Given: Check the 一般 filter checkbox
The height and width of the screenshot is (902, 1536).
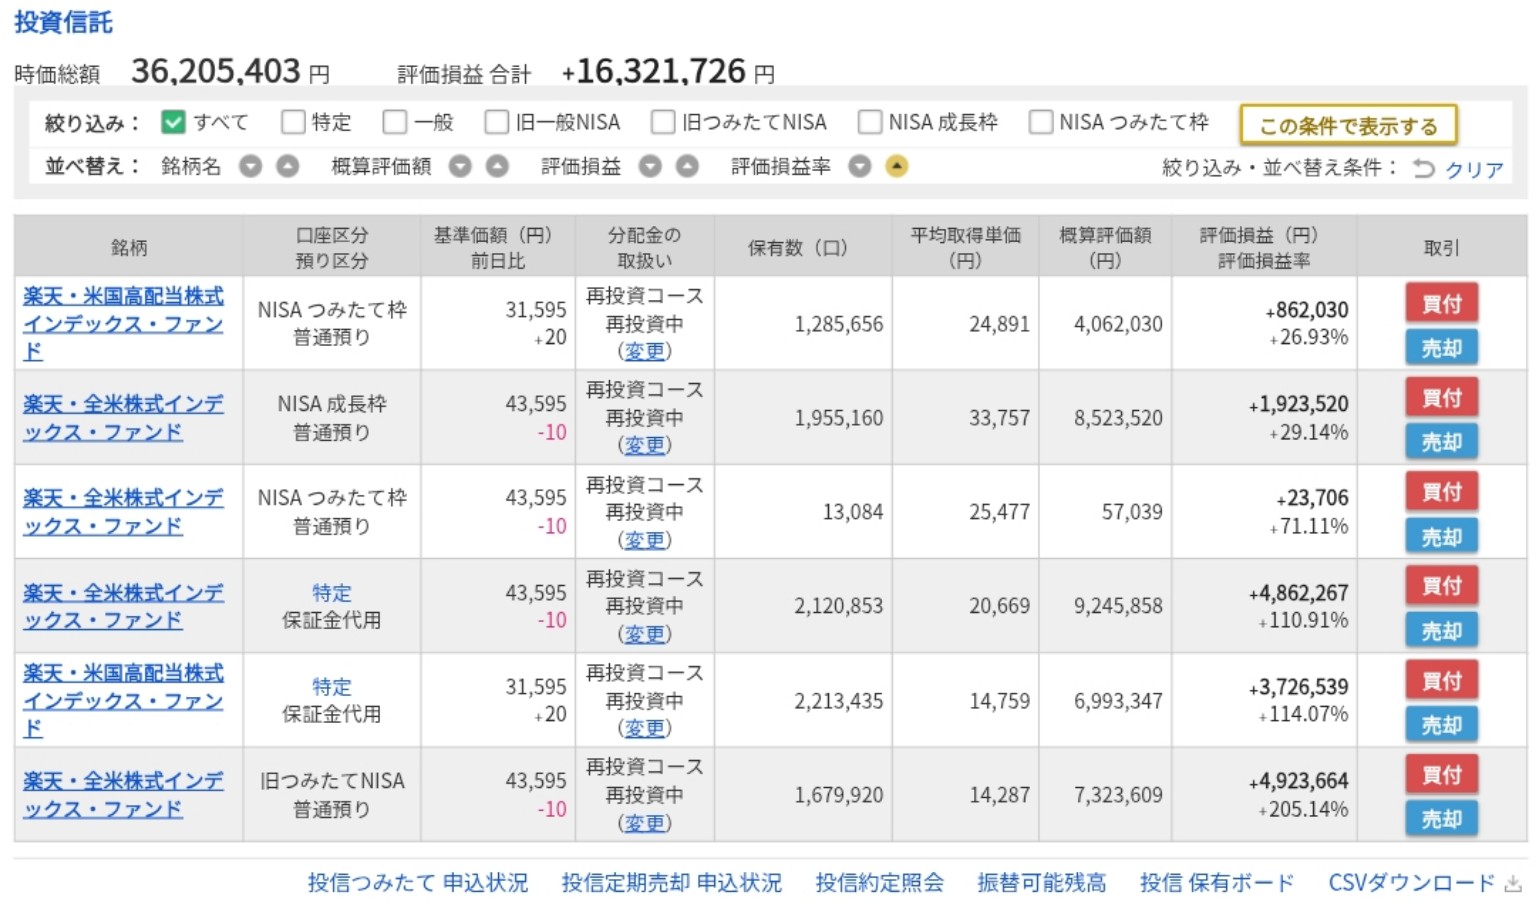Looking at the screenshot, I should point(395,122).
